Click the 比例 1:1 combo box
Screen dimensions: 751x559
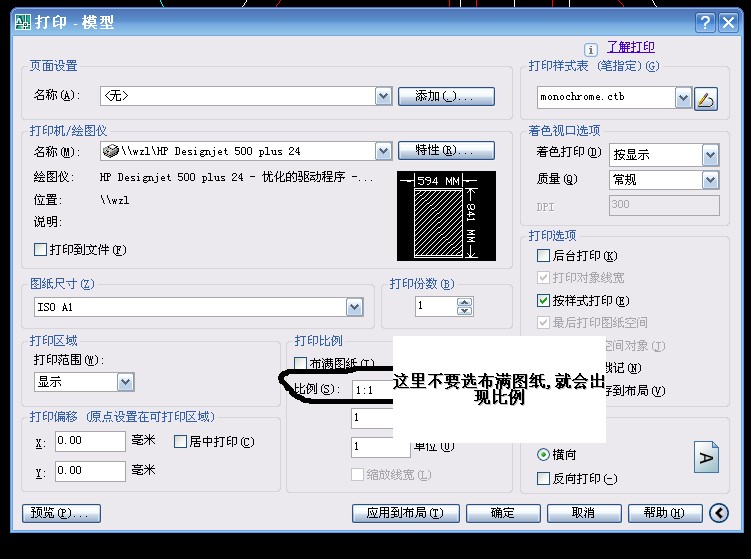373,390
